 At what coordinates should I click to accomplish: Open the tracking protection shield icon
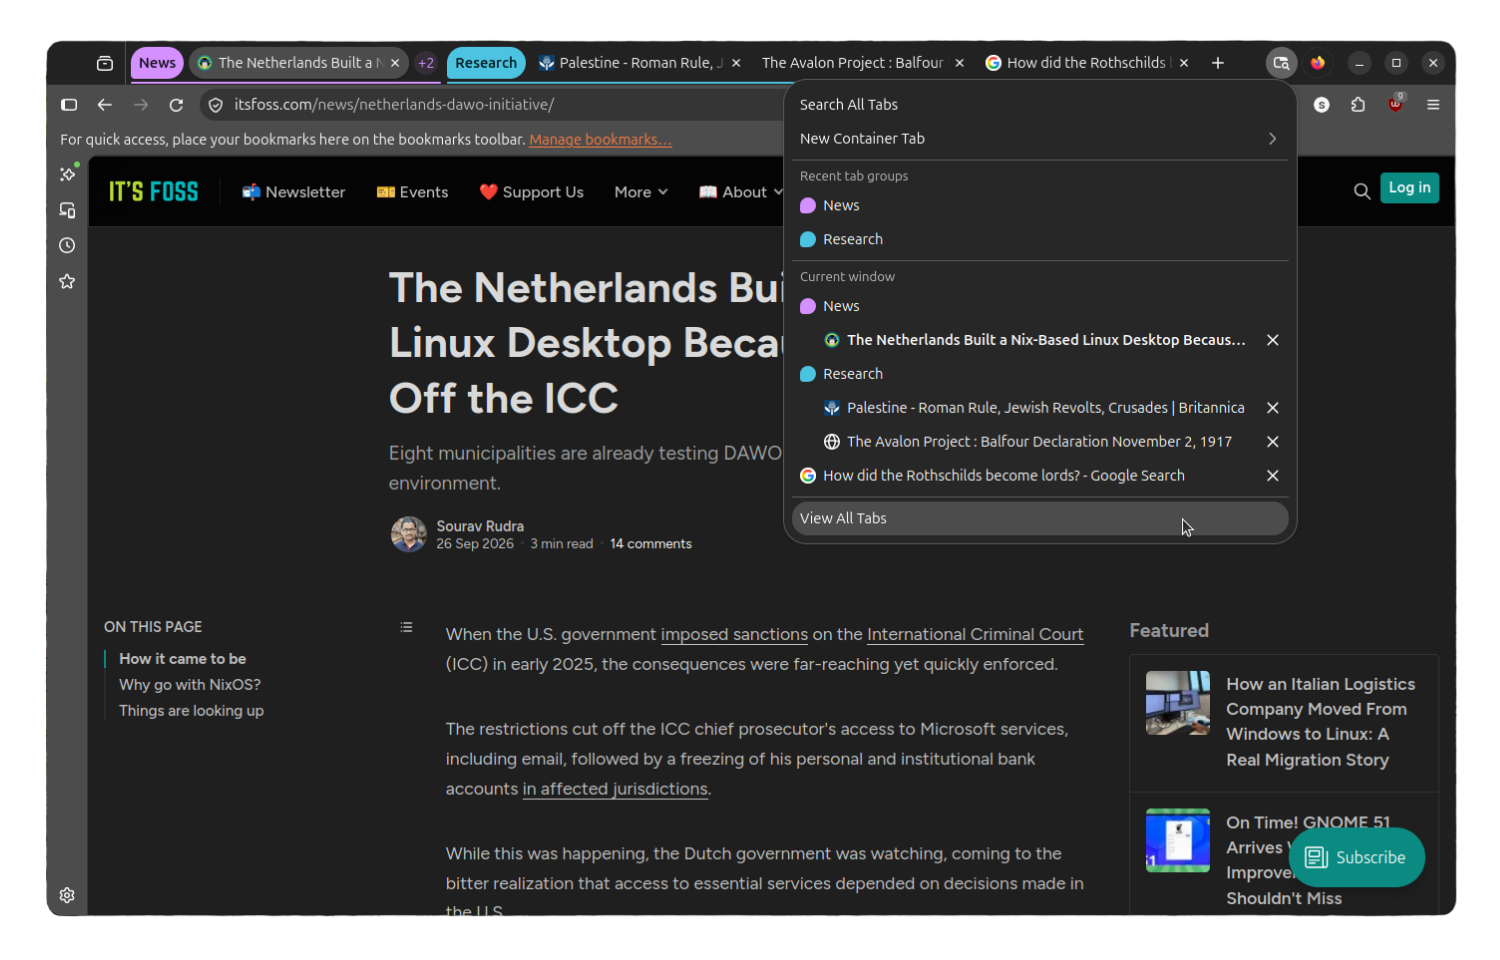[x=216, y=105]
